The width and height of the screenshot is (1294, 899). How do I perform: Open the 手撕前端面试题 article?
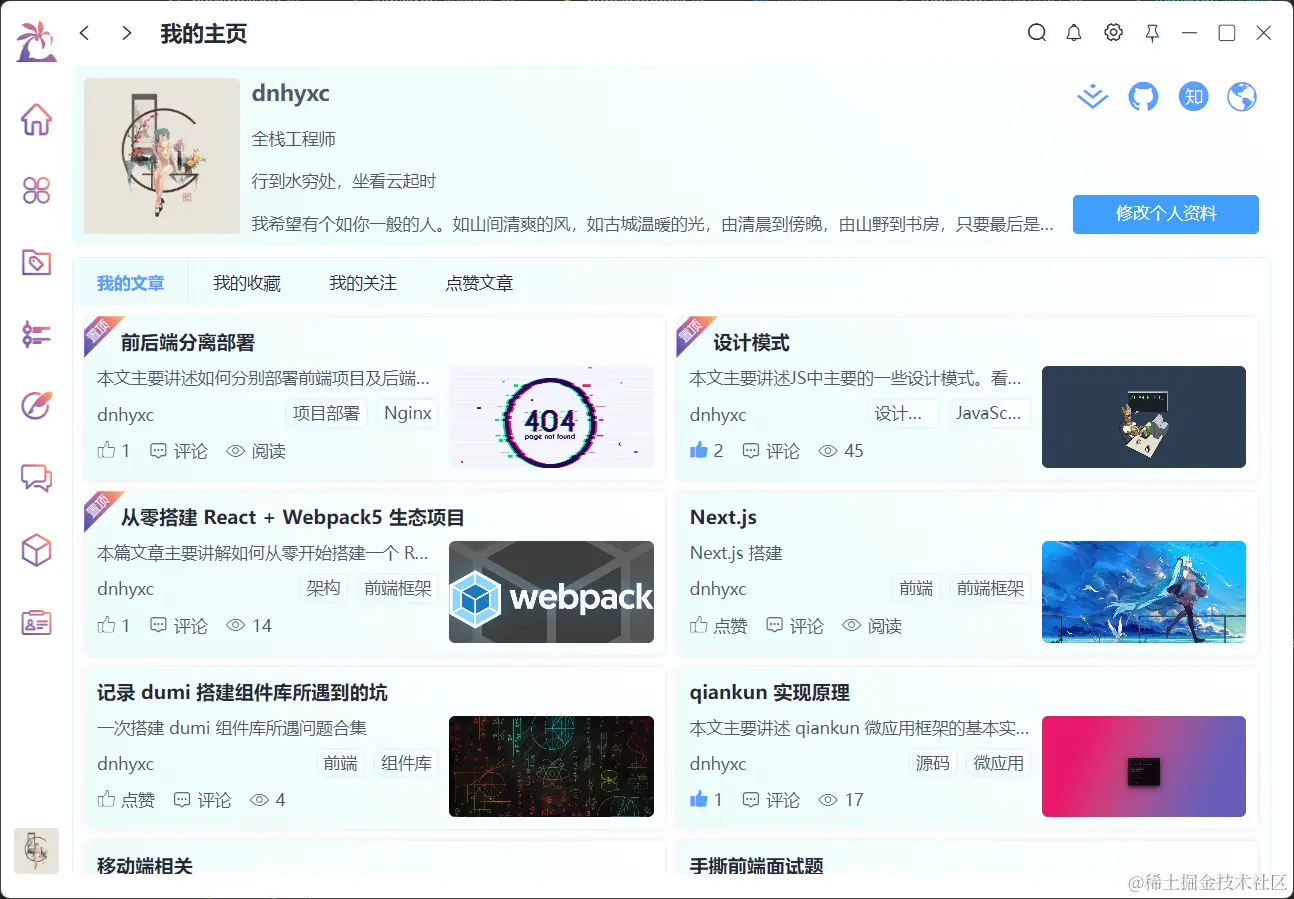click(756, 866)
